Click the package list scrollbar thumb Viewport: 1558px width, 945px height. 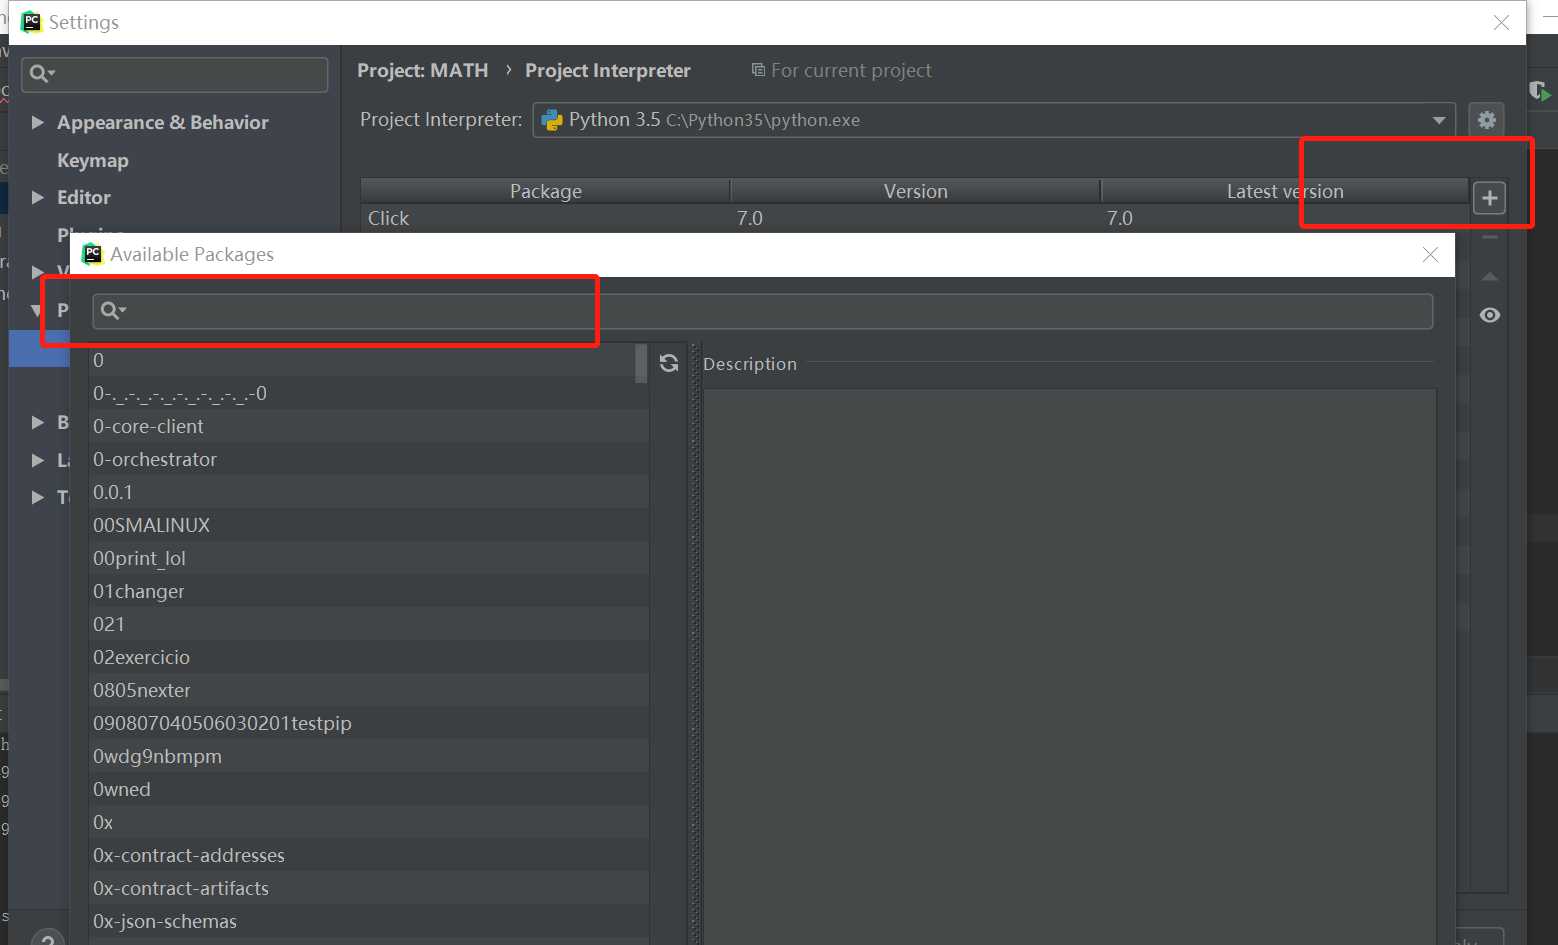[642, 364]
